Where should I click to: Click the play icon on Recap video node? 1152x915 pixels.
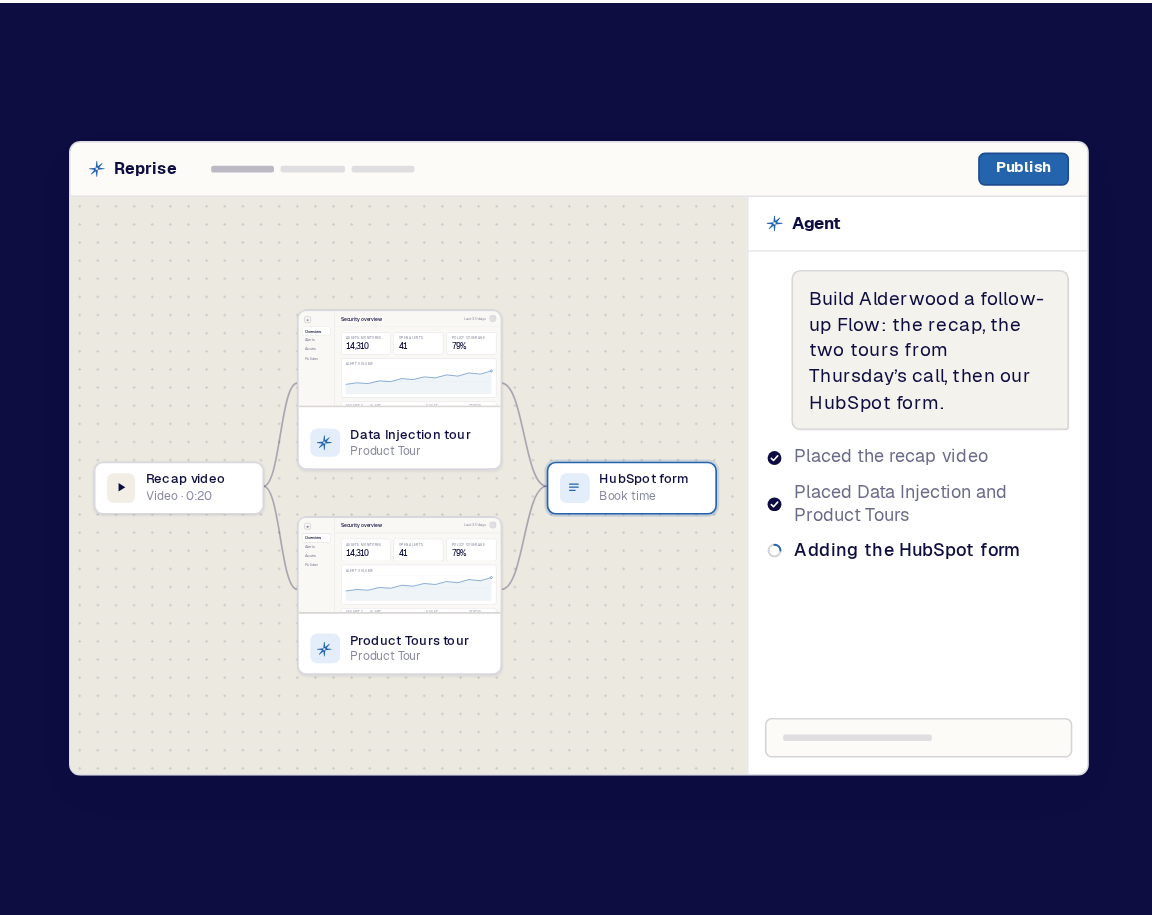pyautogui.click(x=121, y=487)
